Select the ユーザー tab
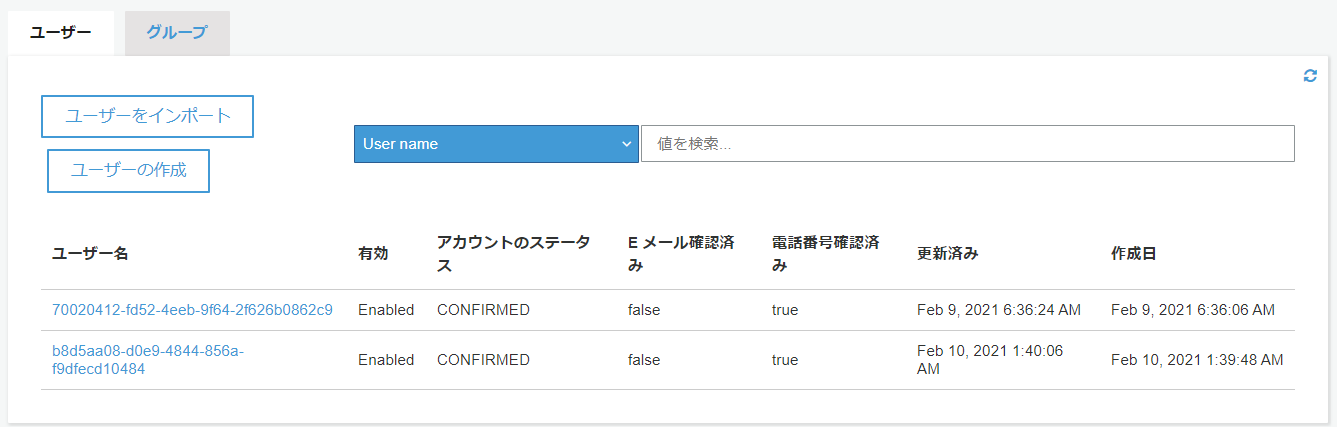Image resolution: width=1337 pixels, height=427 pixels. pyautogui.click(x=61, y=33)
